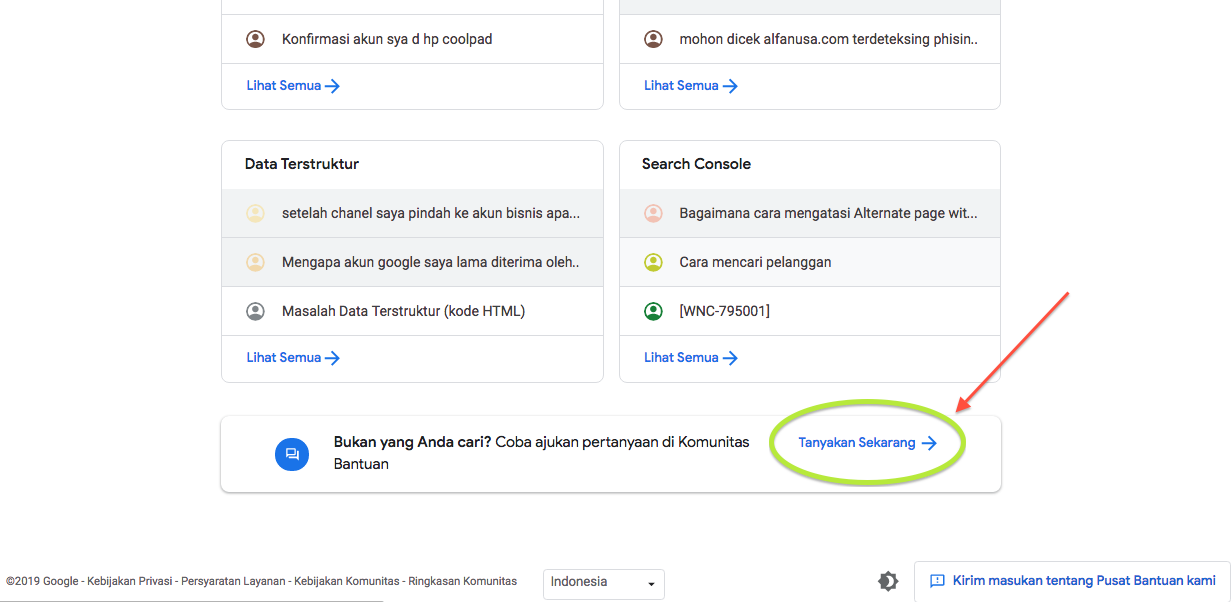Click the Tanyakan Sekarang link
The height and width of the screenshot is (602, 1231).
[867, 443]
